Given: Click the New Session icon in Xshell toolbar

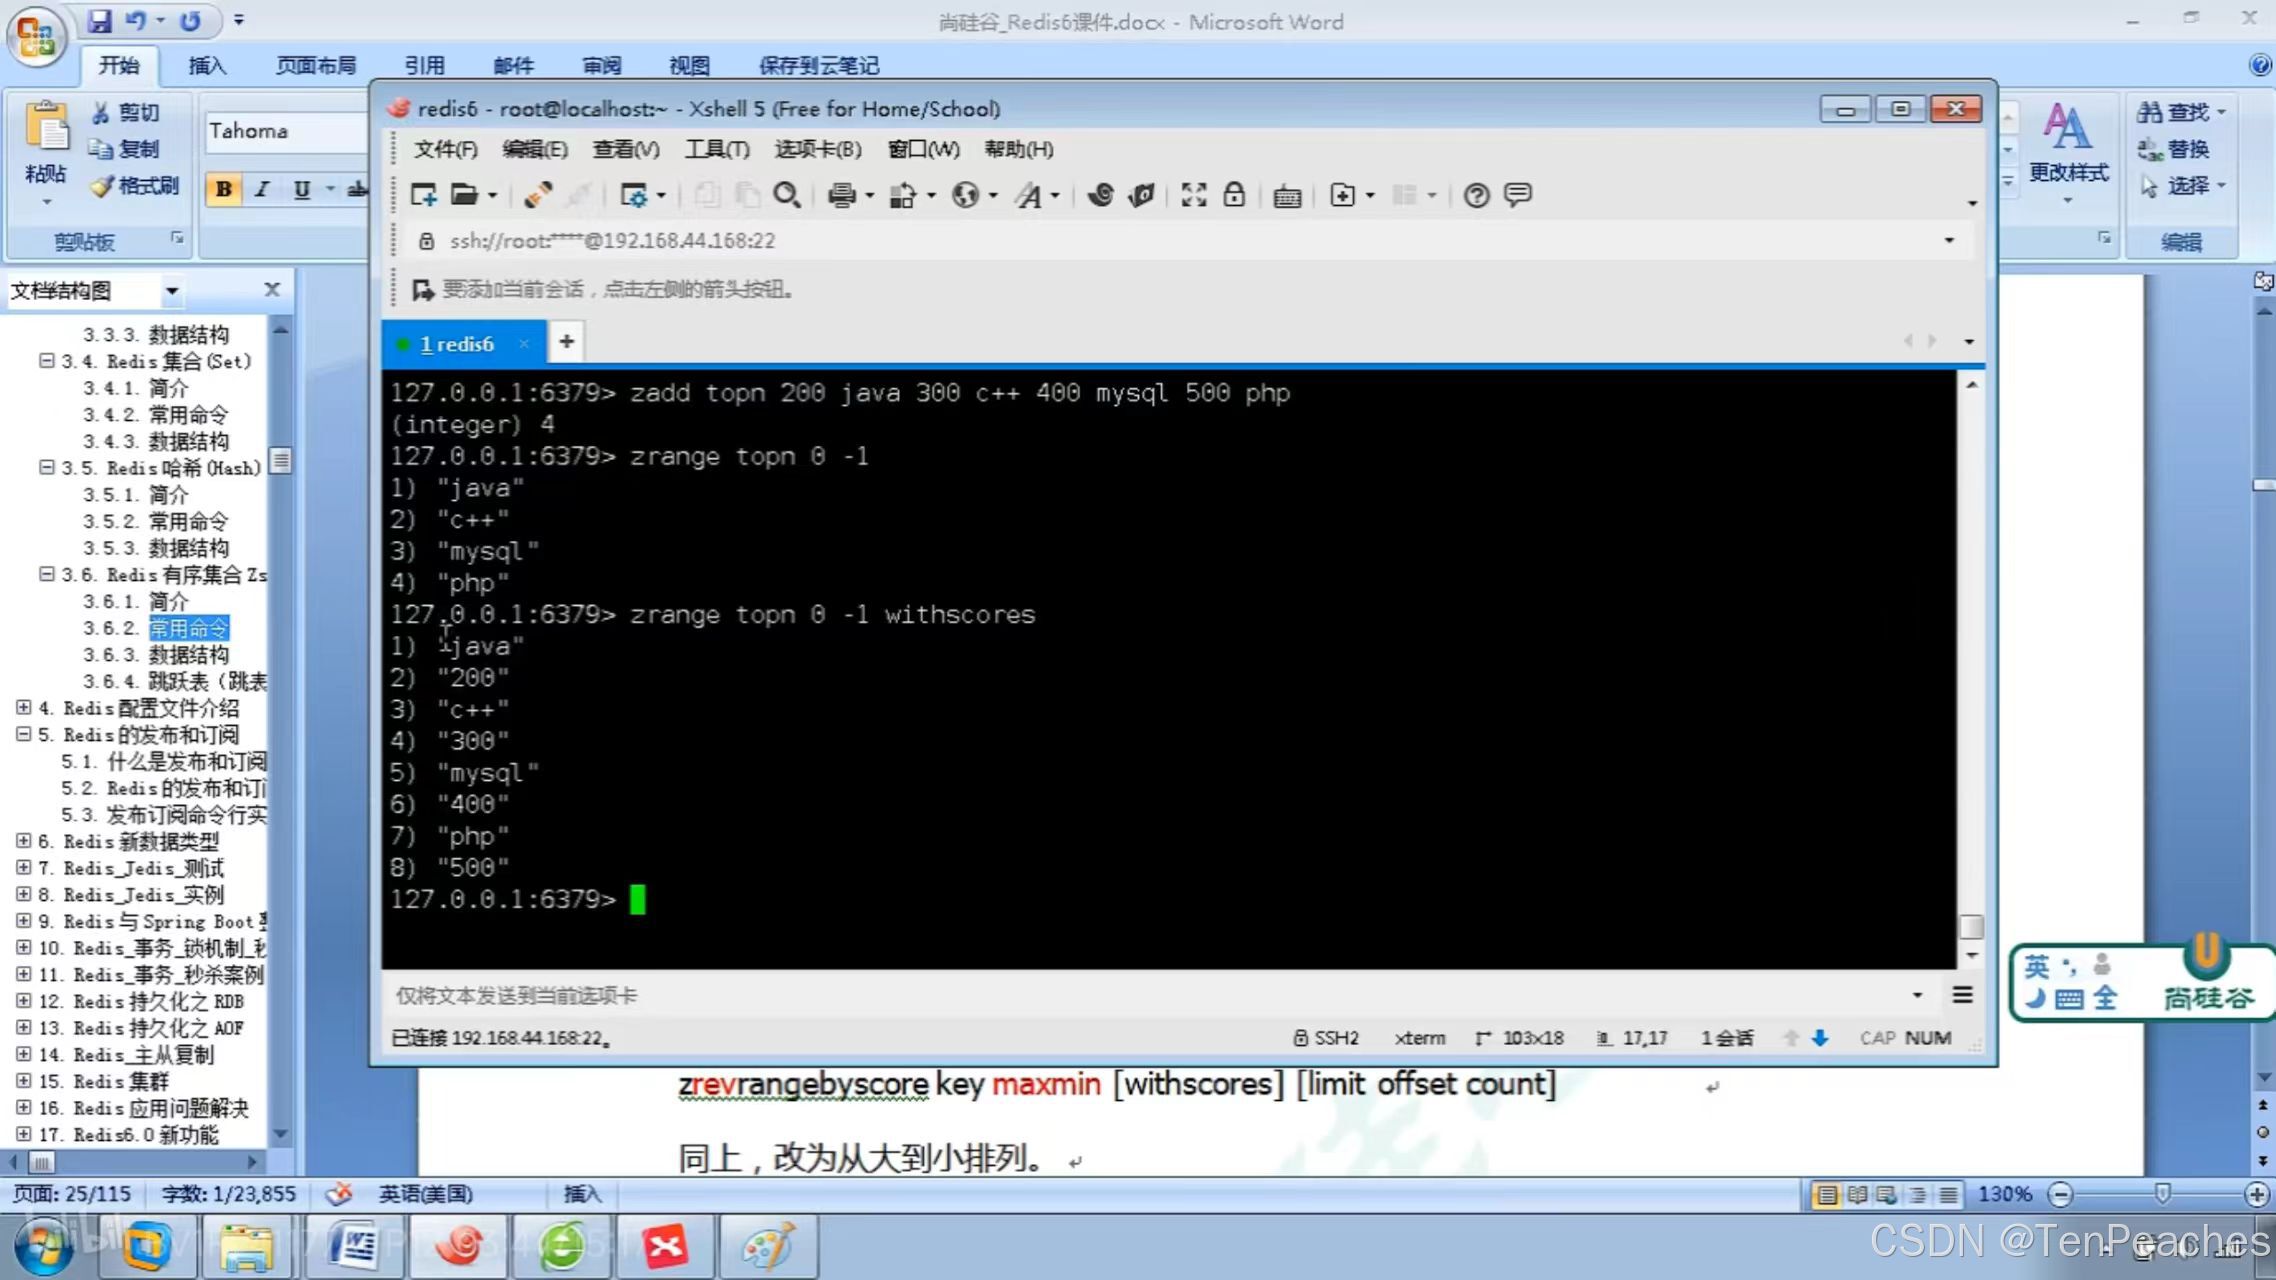Looking at the screenshot, I should coord(423,195).
